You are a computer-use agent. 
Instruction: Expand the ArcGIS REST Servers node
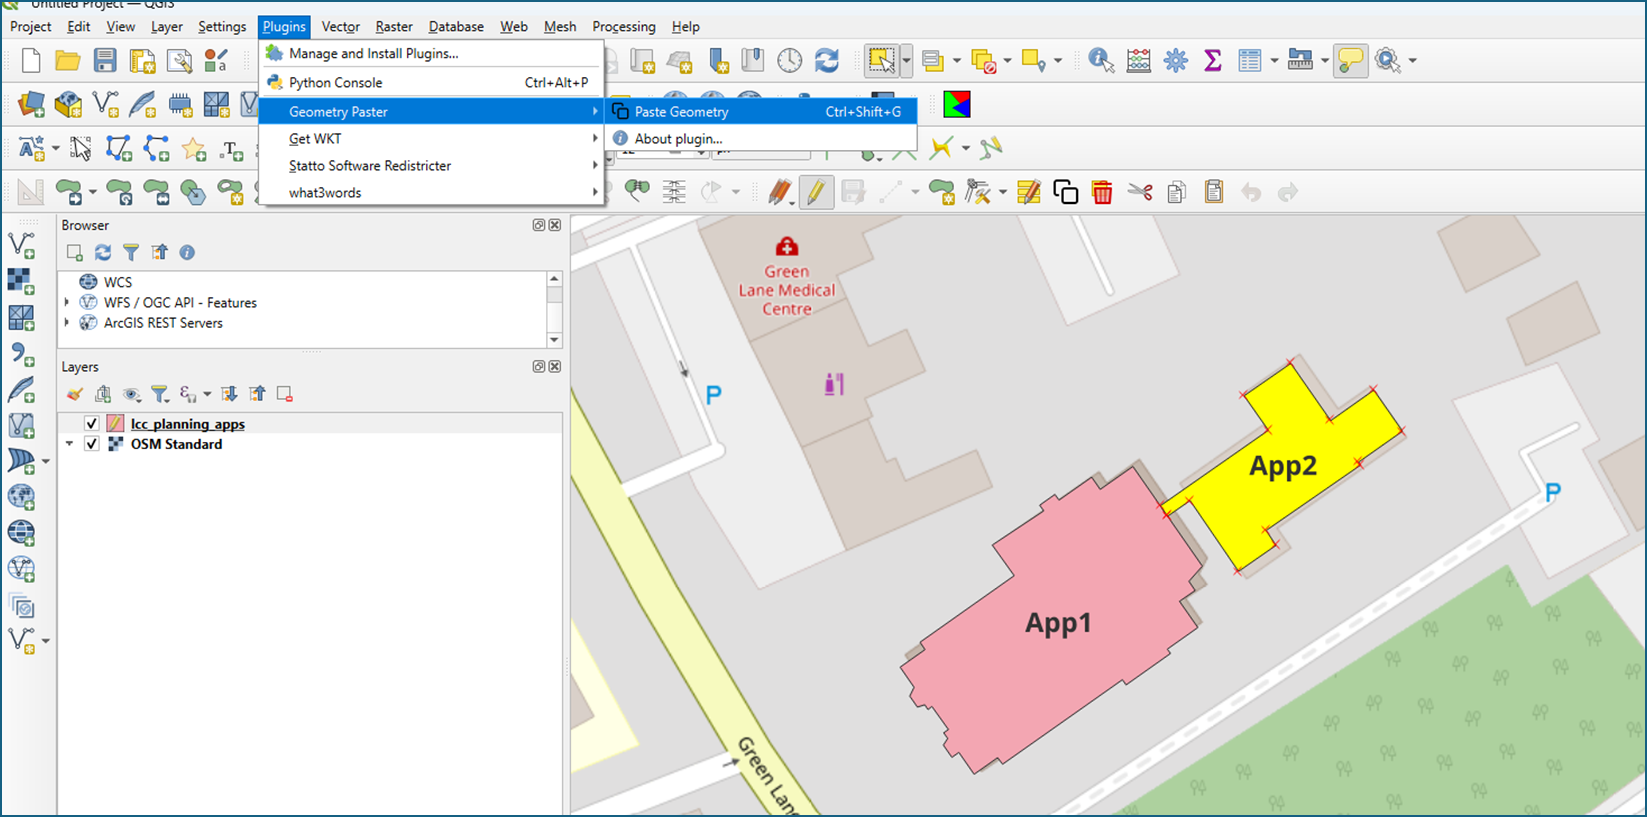[x=67, y=323]
